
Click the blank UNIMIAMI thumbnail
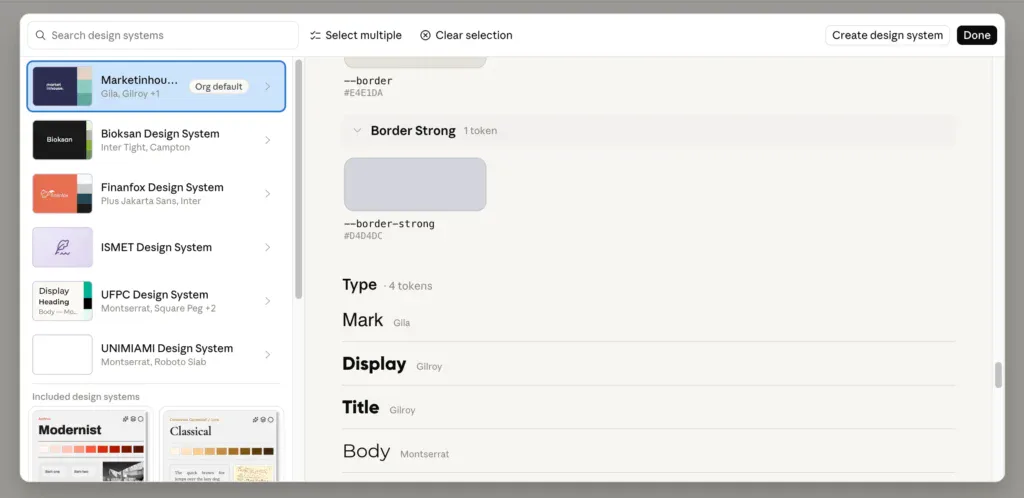tap(63, 354)
